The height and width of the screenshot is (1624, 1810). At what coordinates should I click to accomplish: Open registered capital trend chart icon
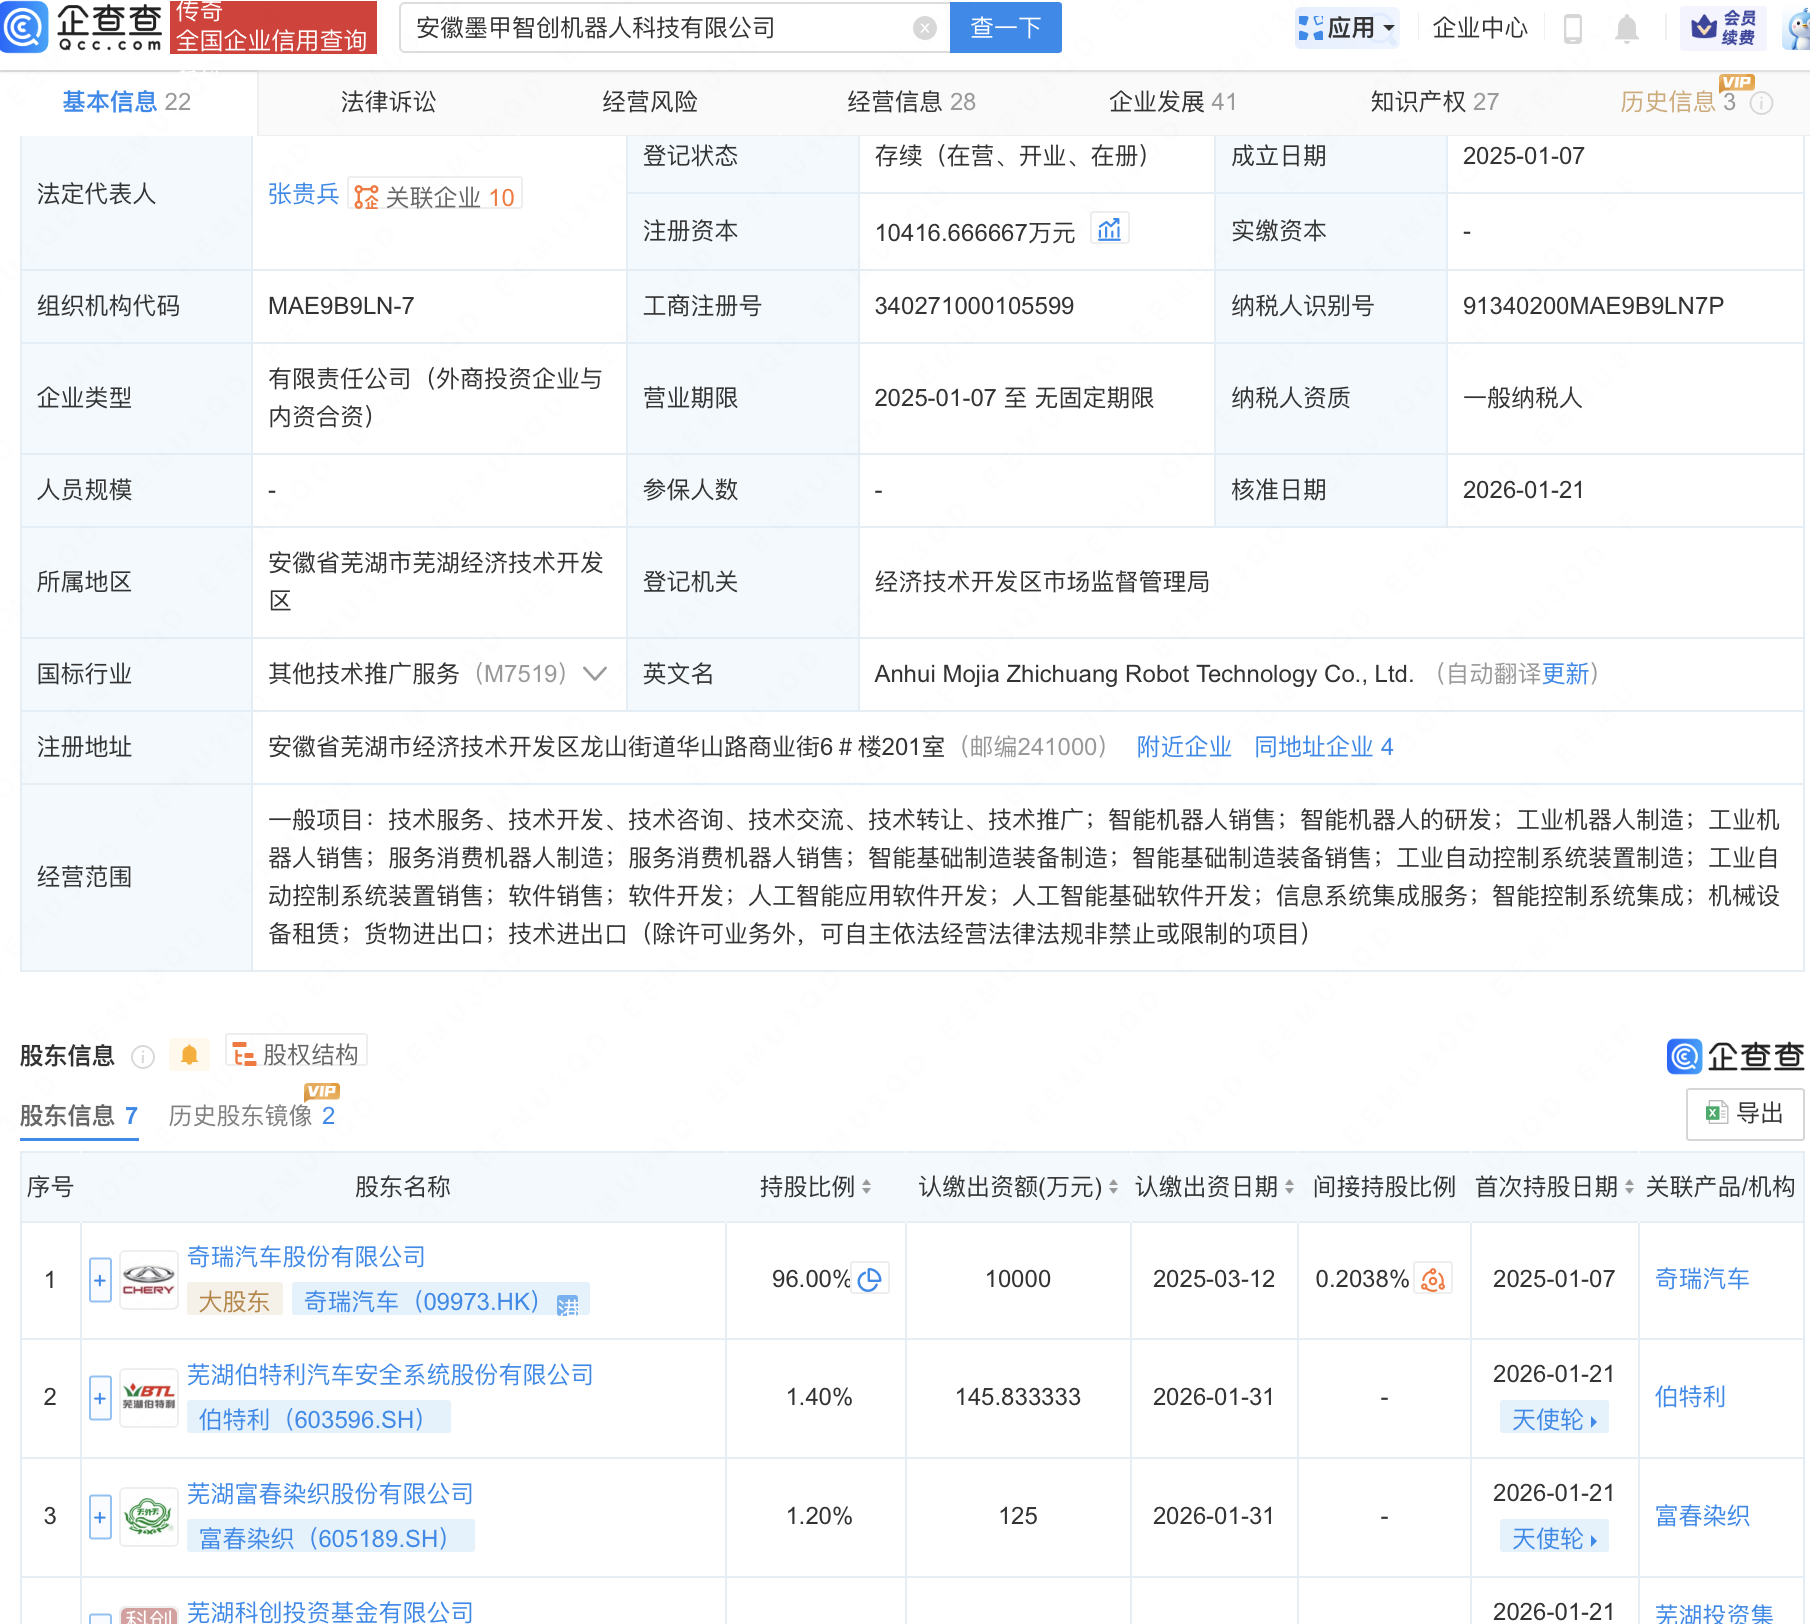tap(1108, 229)
